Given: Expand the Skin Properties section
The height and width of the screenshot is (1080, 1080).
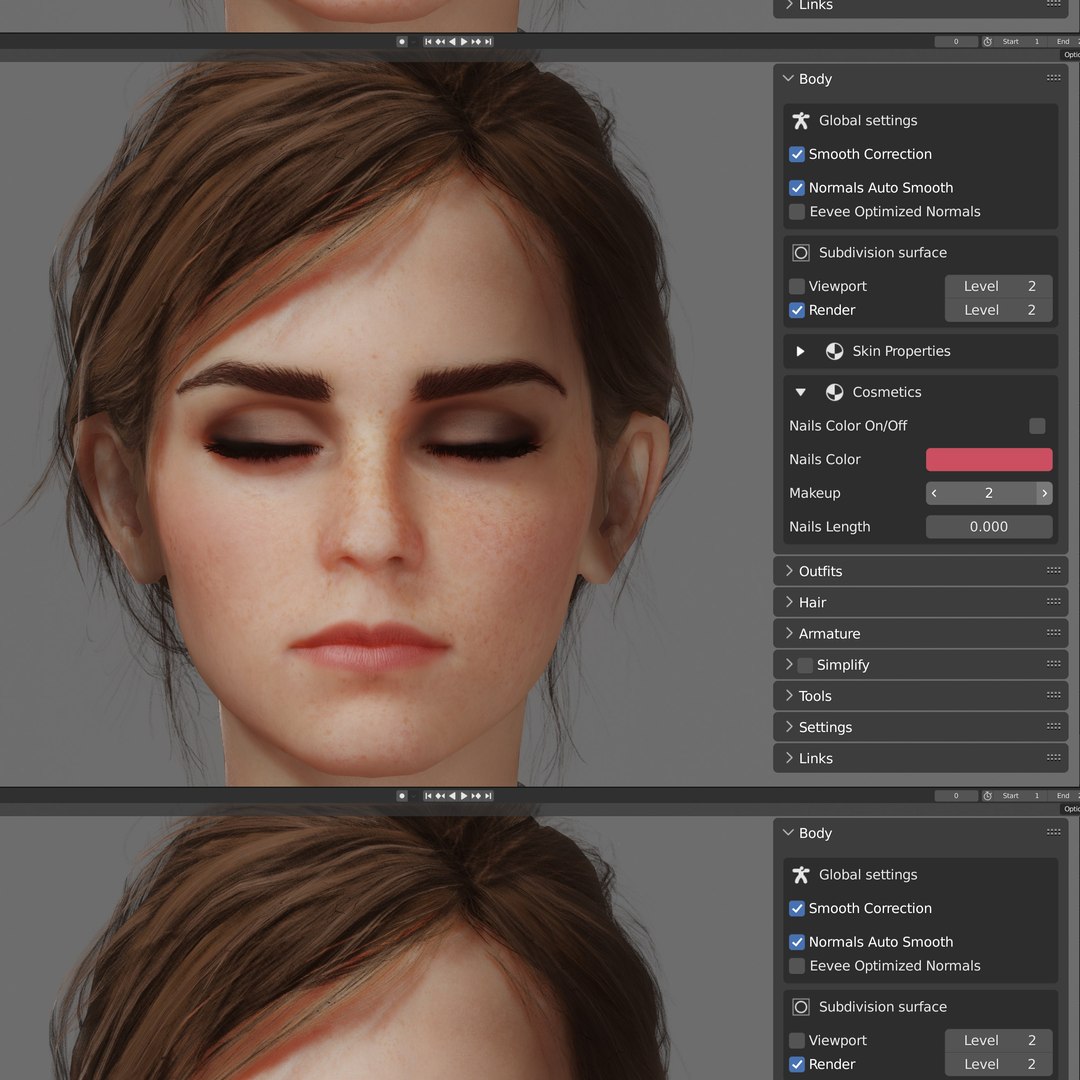Looking at the screenshot, I should [x=800, y=351].
